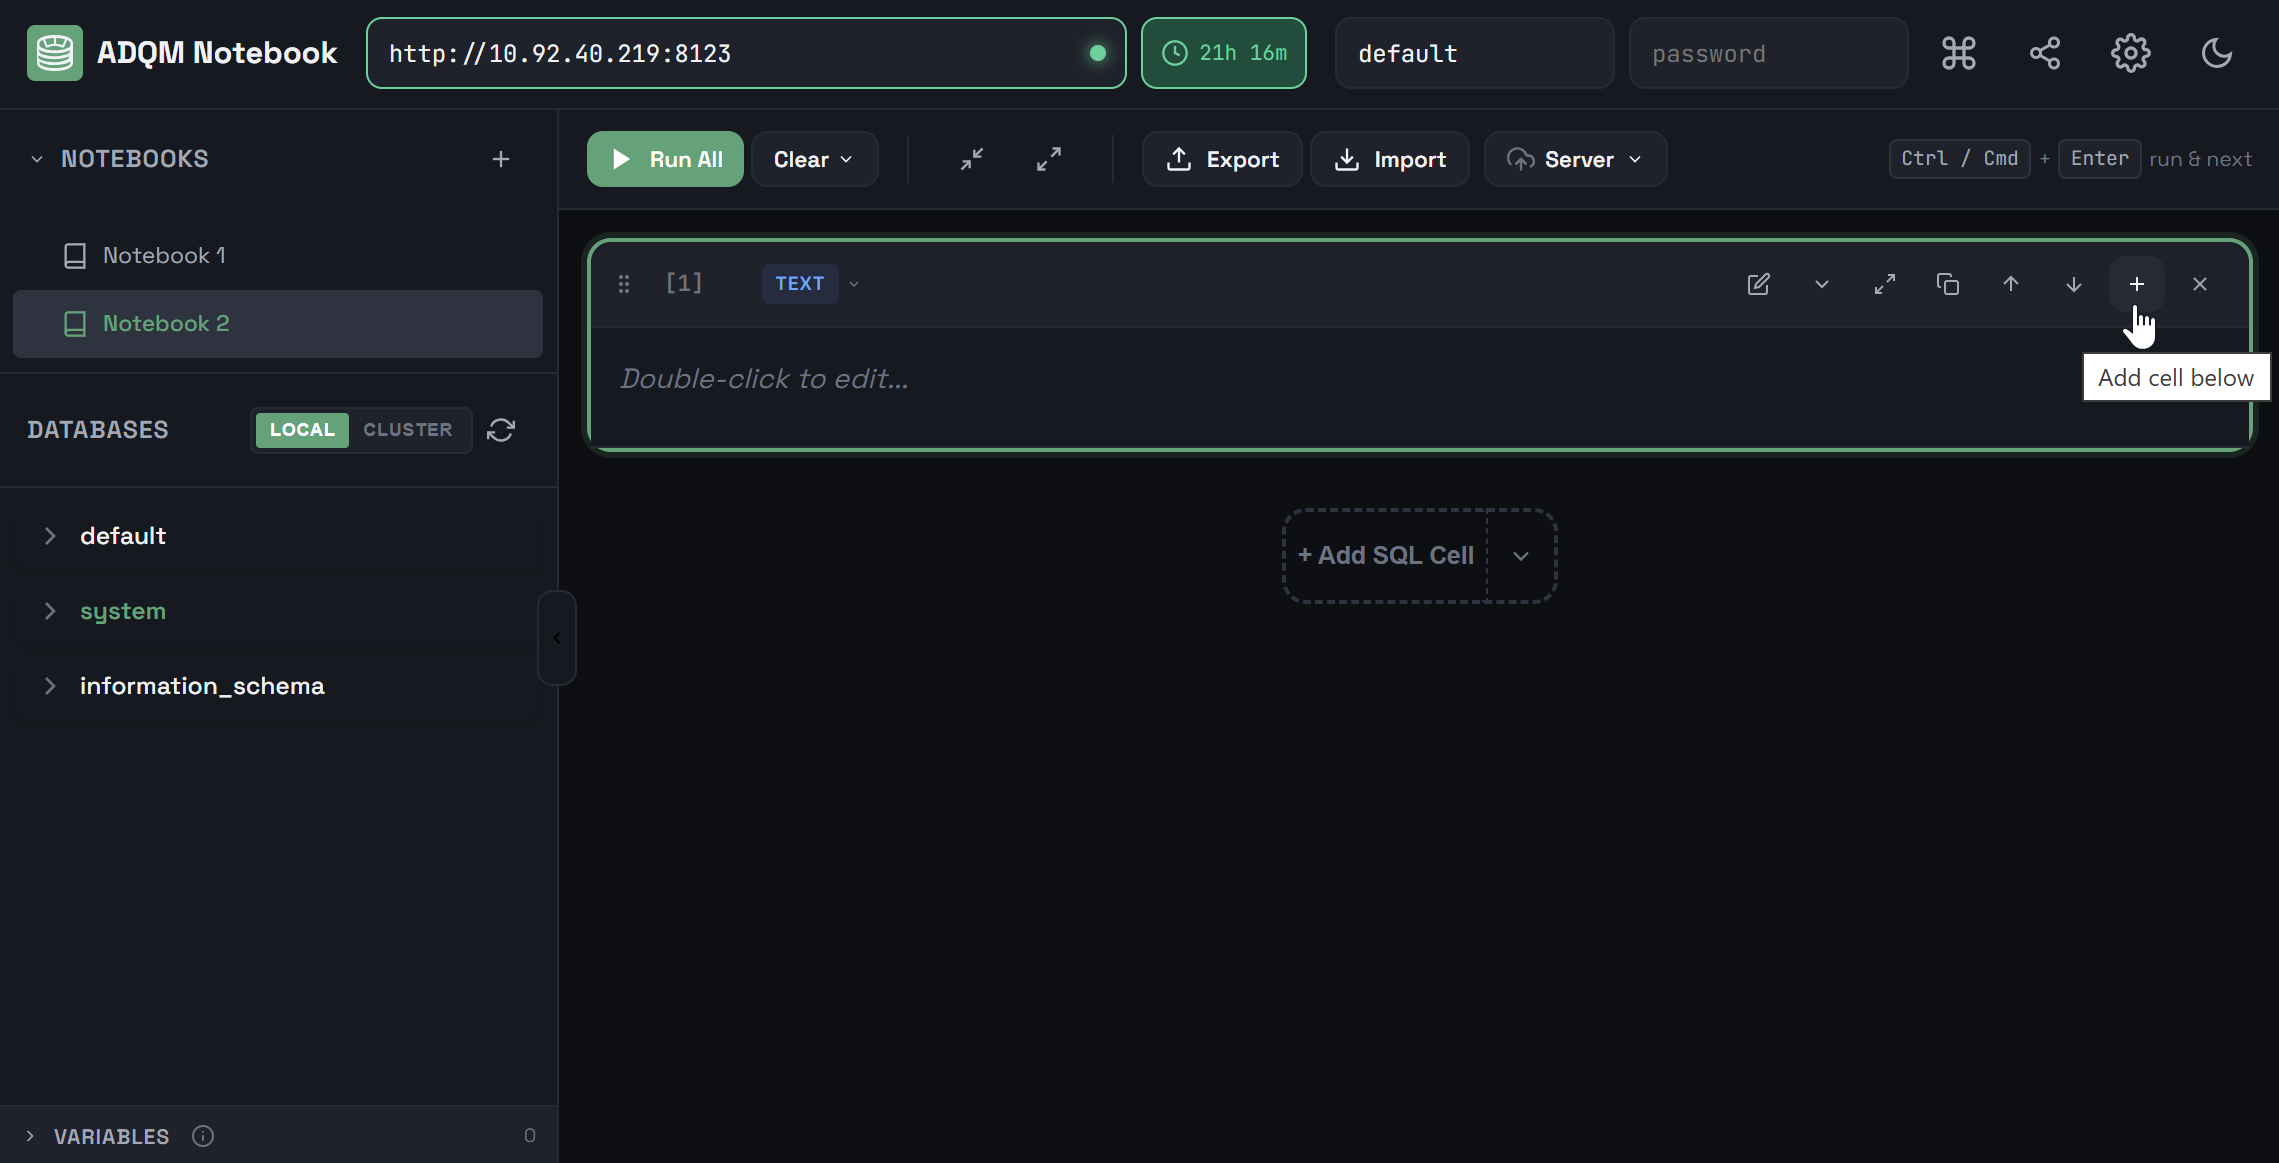Run All cells in the notebook
The width and height of the screenshot is (2279, 1163).
[664, 159]
